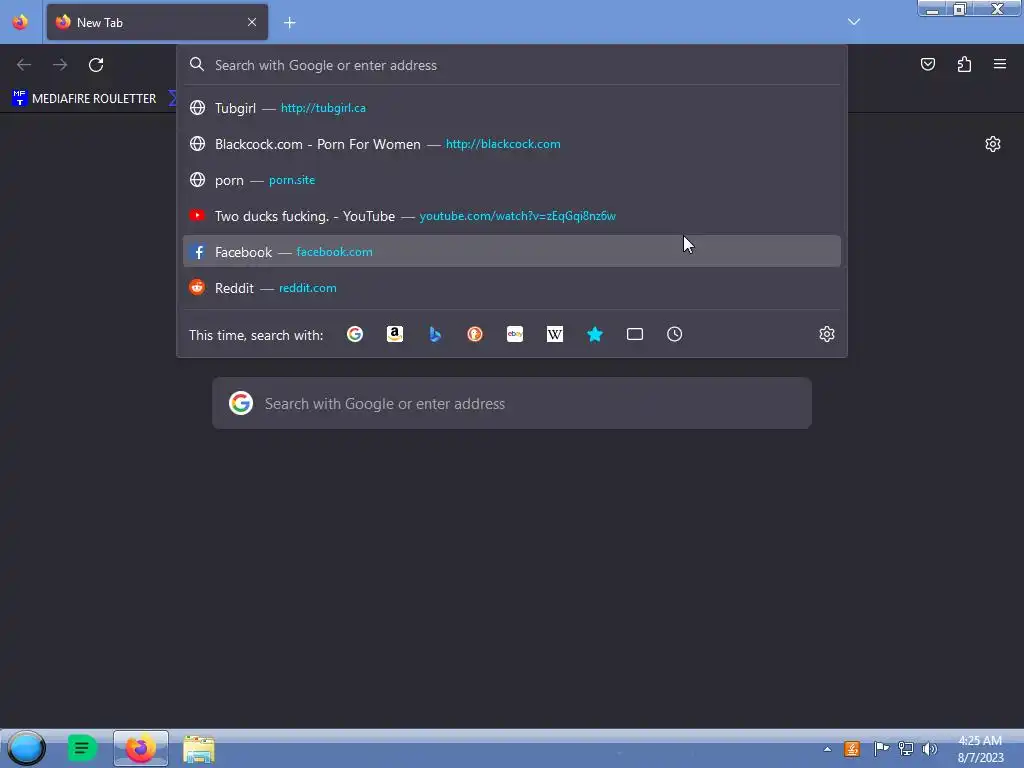Open the Windows Start orb
The height and width of the screenshot is (768, 1024).
[26, 748]
